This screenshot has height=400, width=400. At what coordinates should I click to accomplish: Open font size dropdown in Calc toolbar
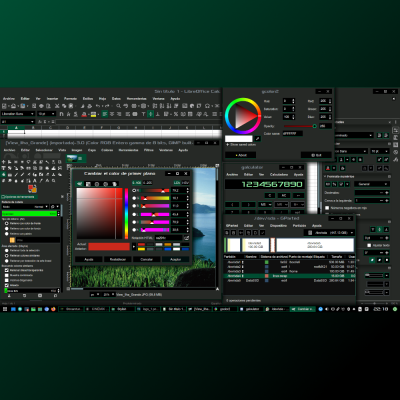(53, 114)
